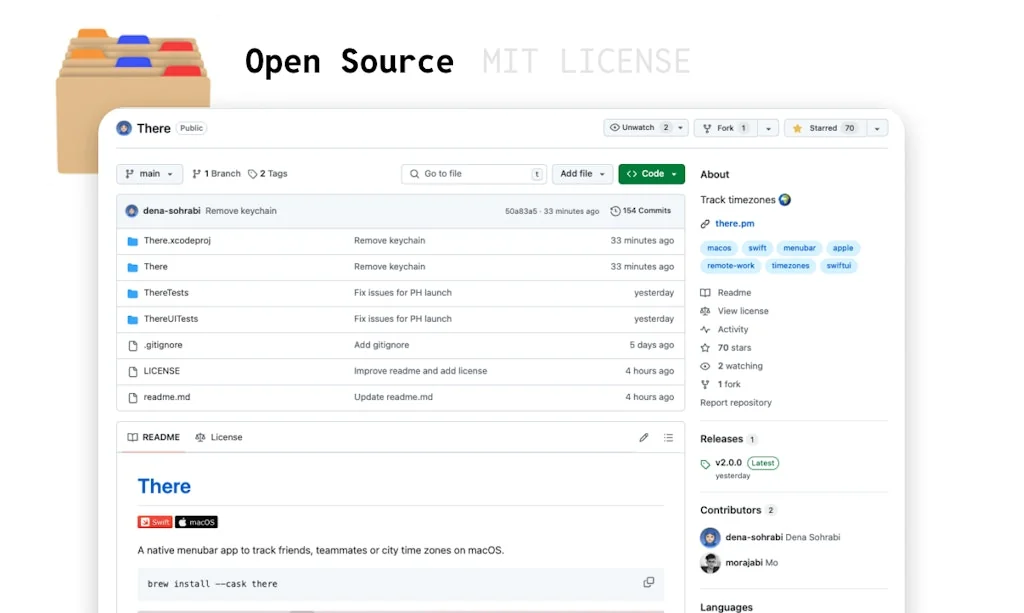This screenshot has width=1024, height=613.
Task: Open the Add file dropdown
Action: 582,174
